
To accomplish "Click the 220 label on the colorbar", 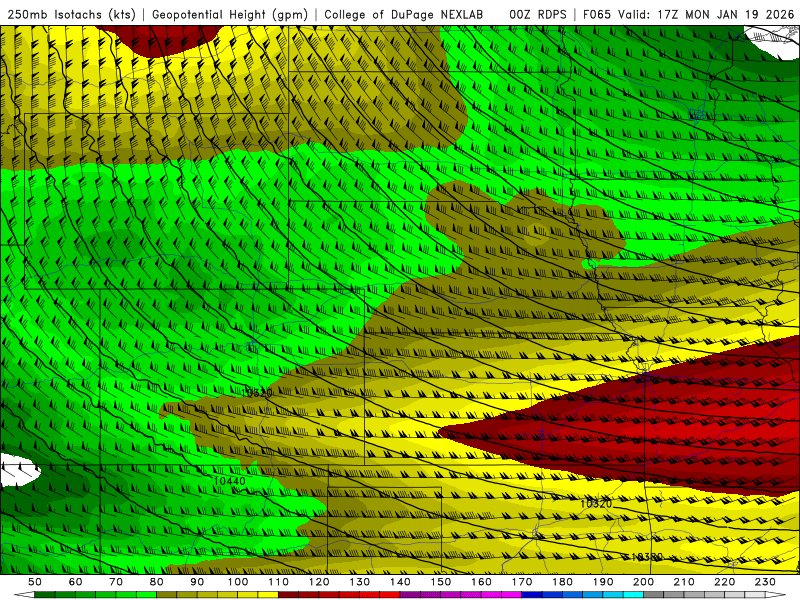I will (724, 582).
